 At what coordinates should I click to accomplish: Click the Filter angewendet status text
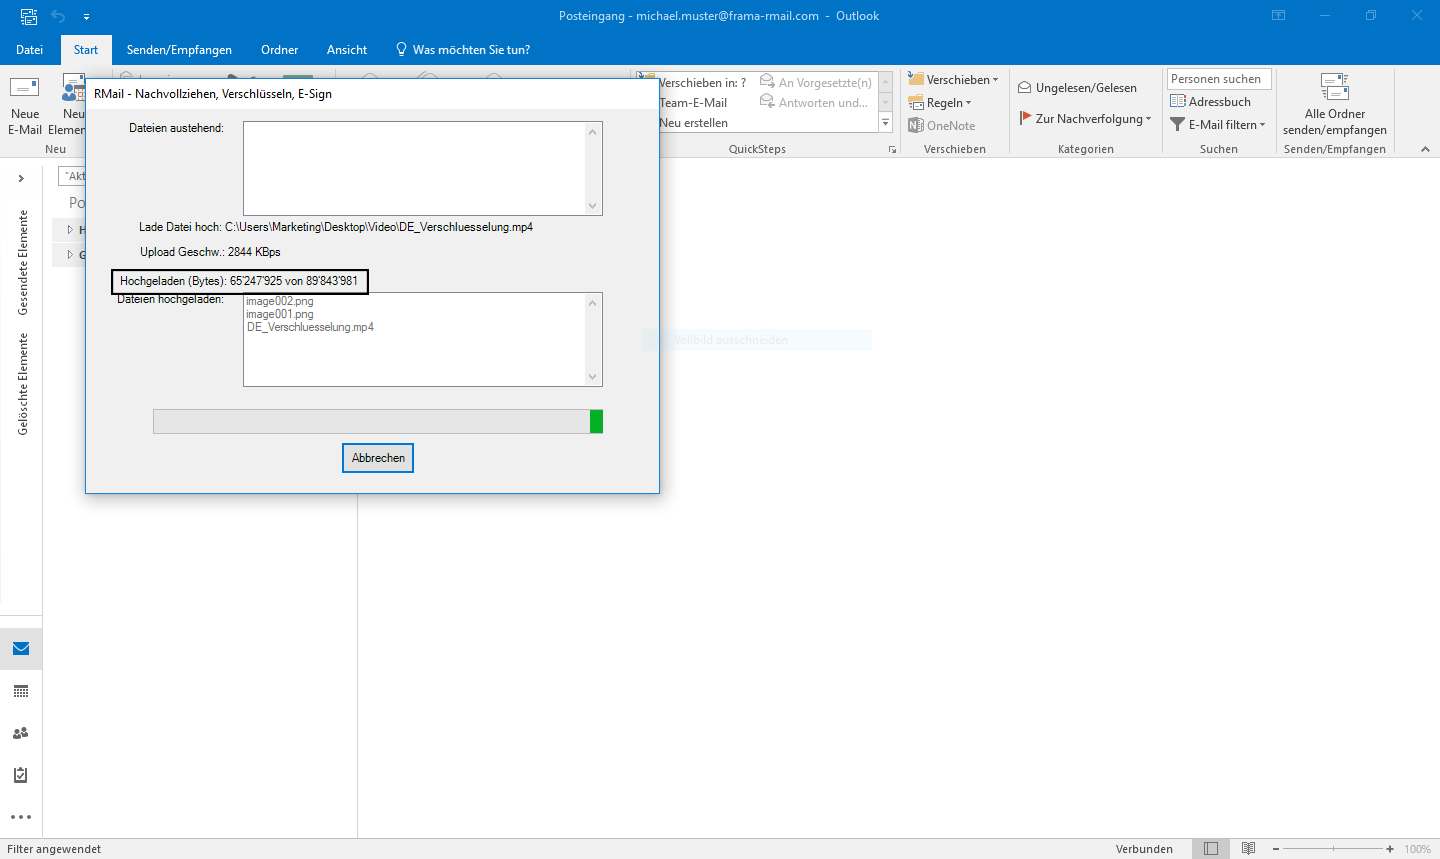[54, 849]
